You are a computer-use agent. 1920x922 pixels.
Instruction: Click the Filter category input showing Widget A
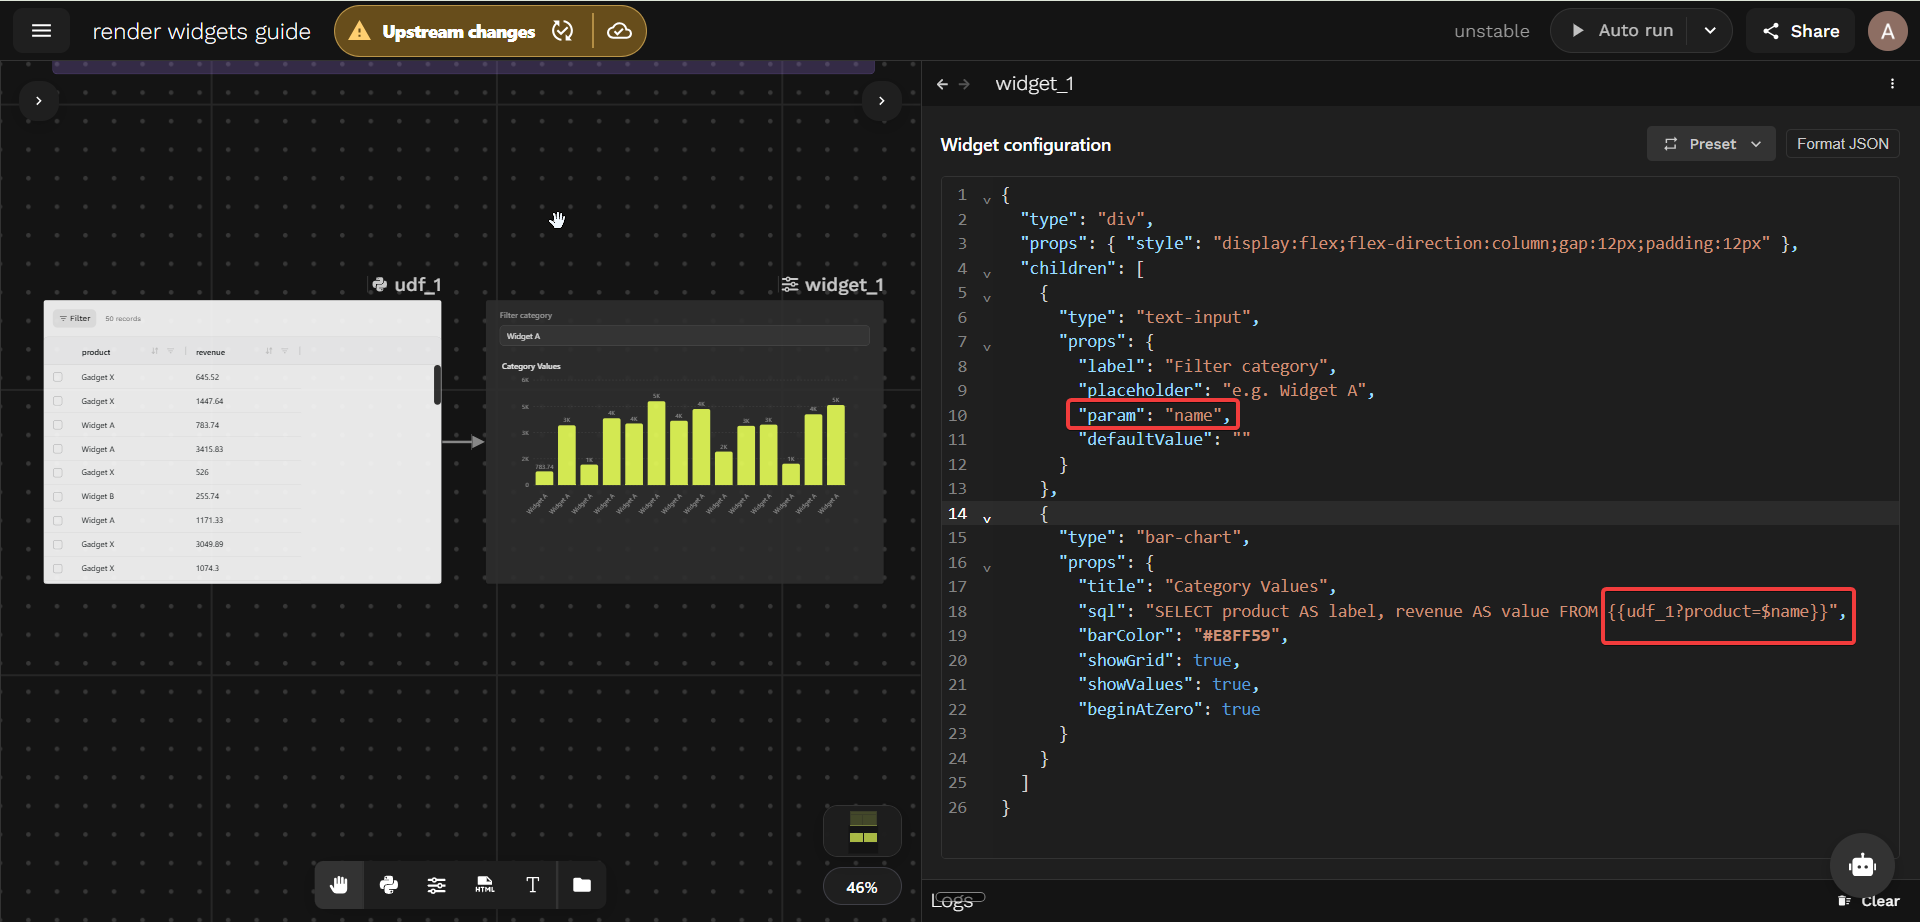click(684, 336)
